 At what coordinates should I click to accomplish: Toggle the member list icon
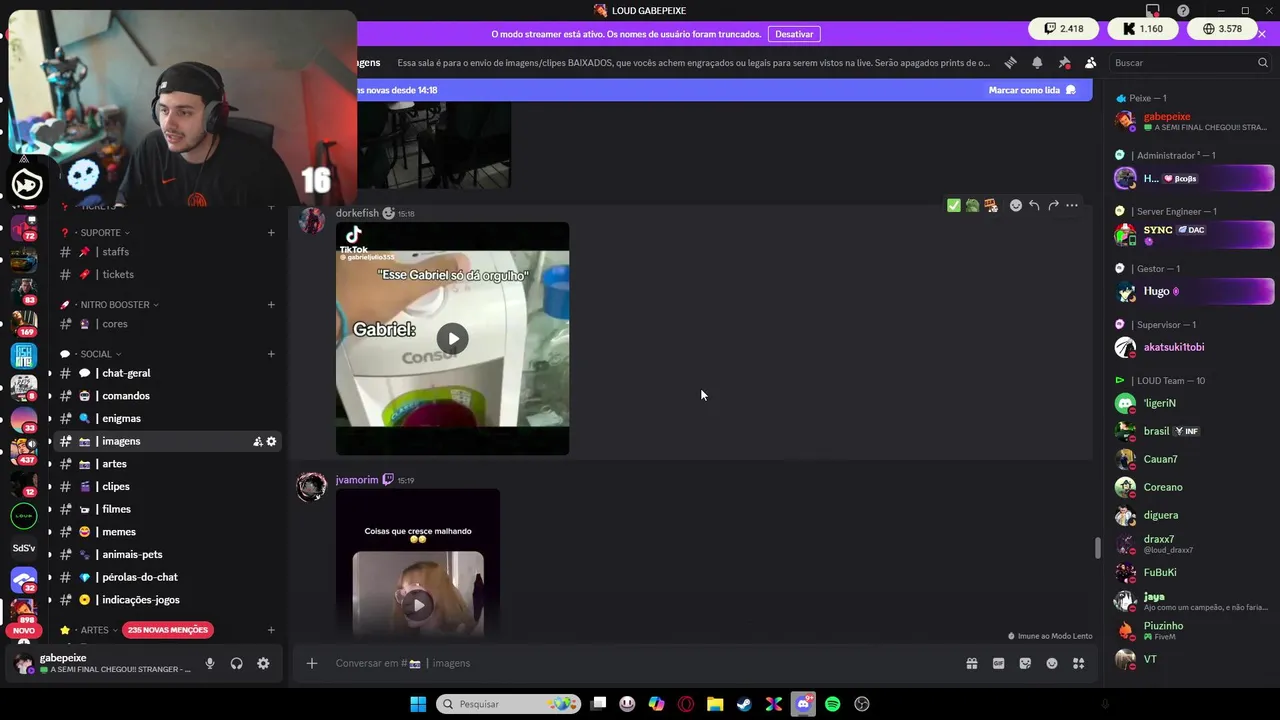1090,63
